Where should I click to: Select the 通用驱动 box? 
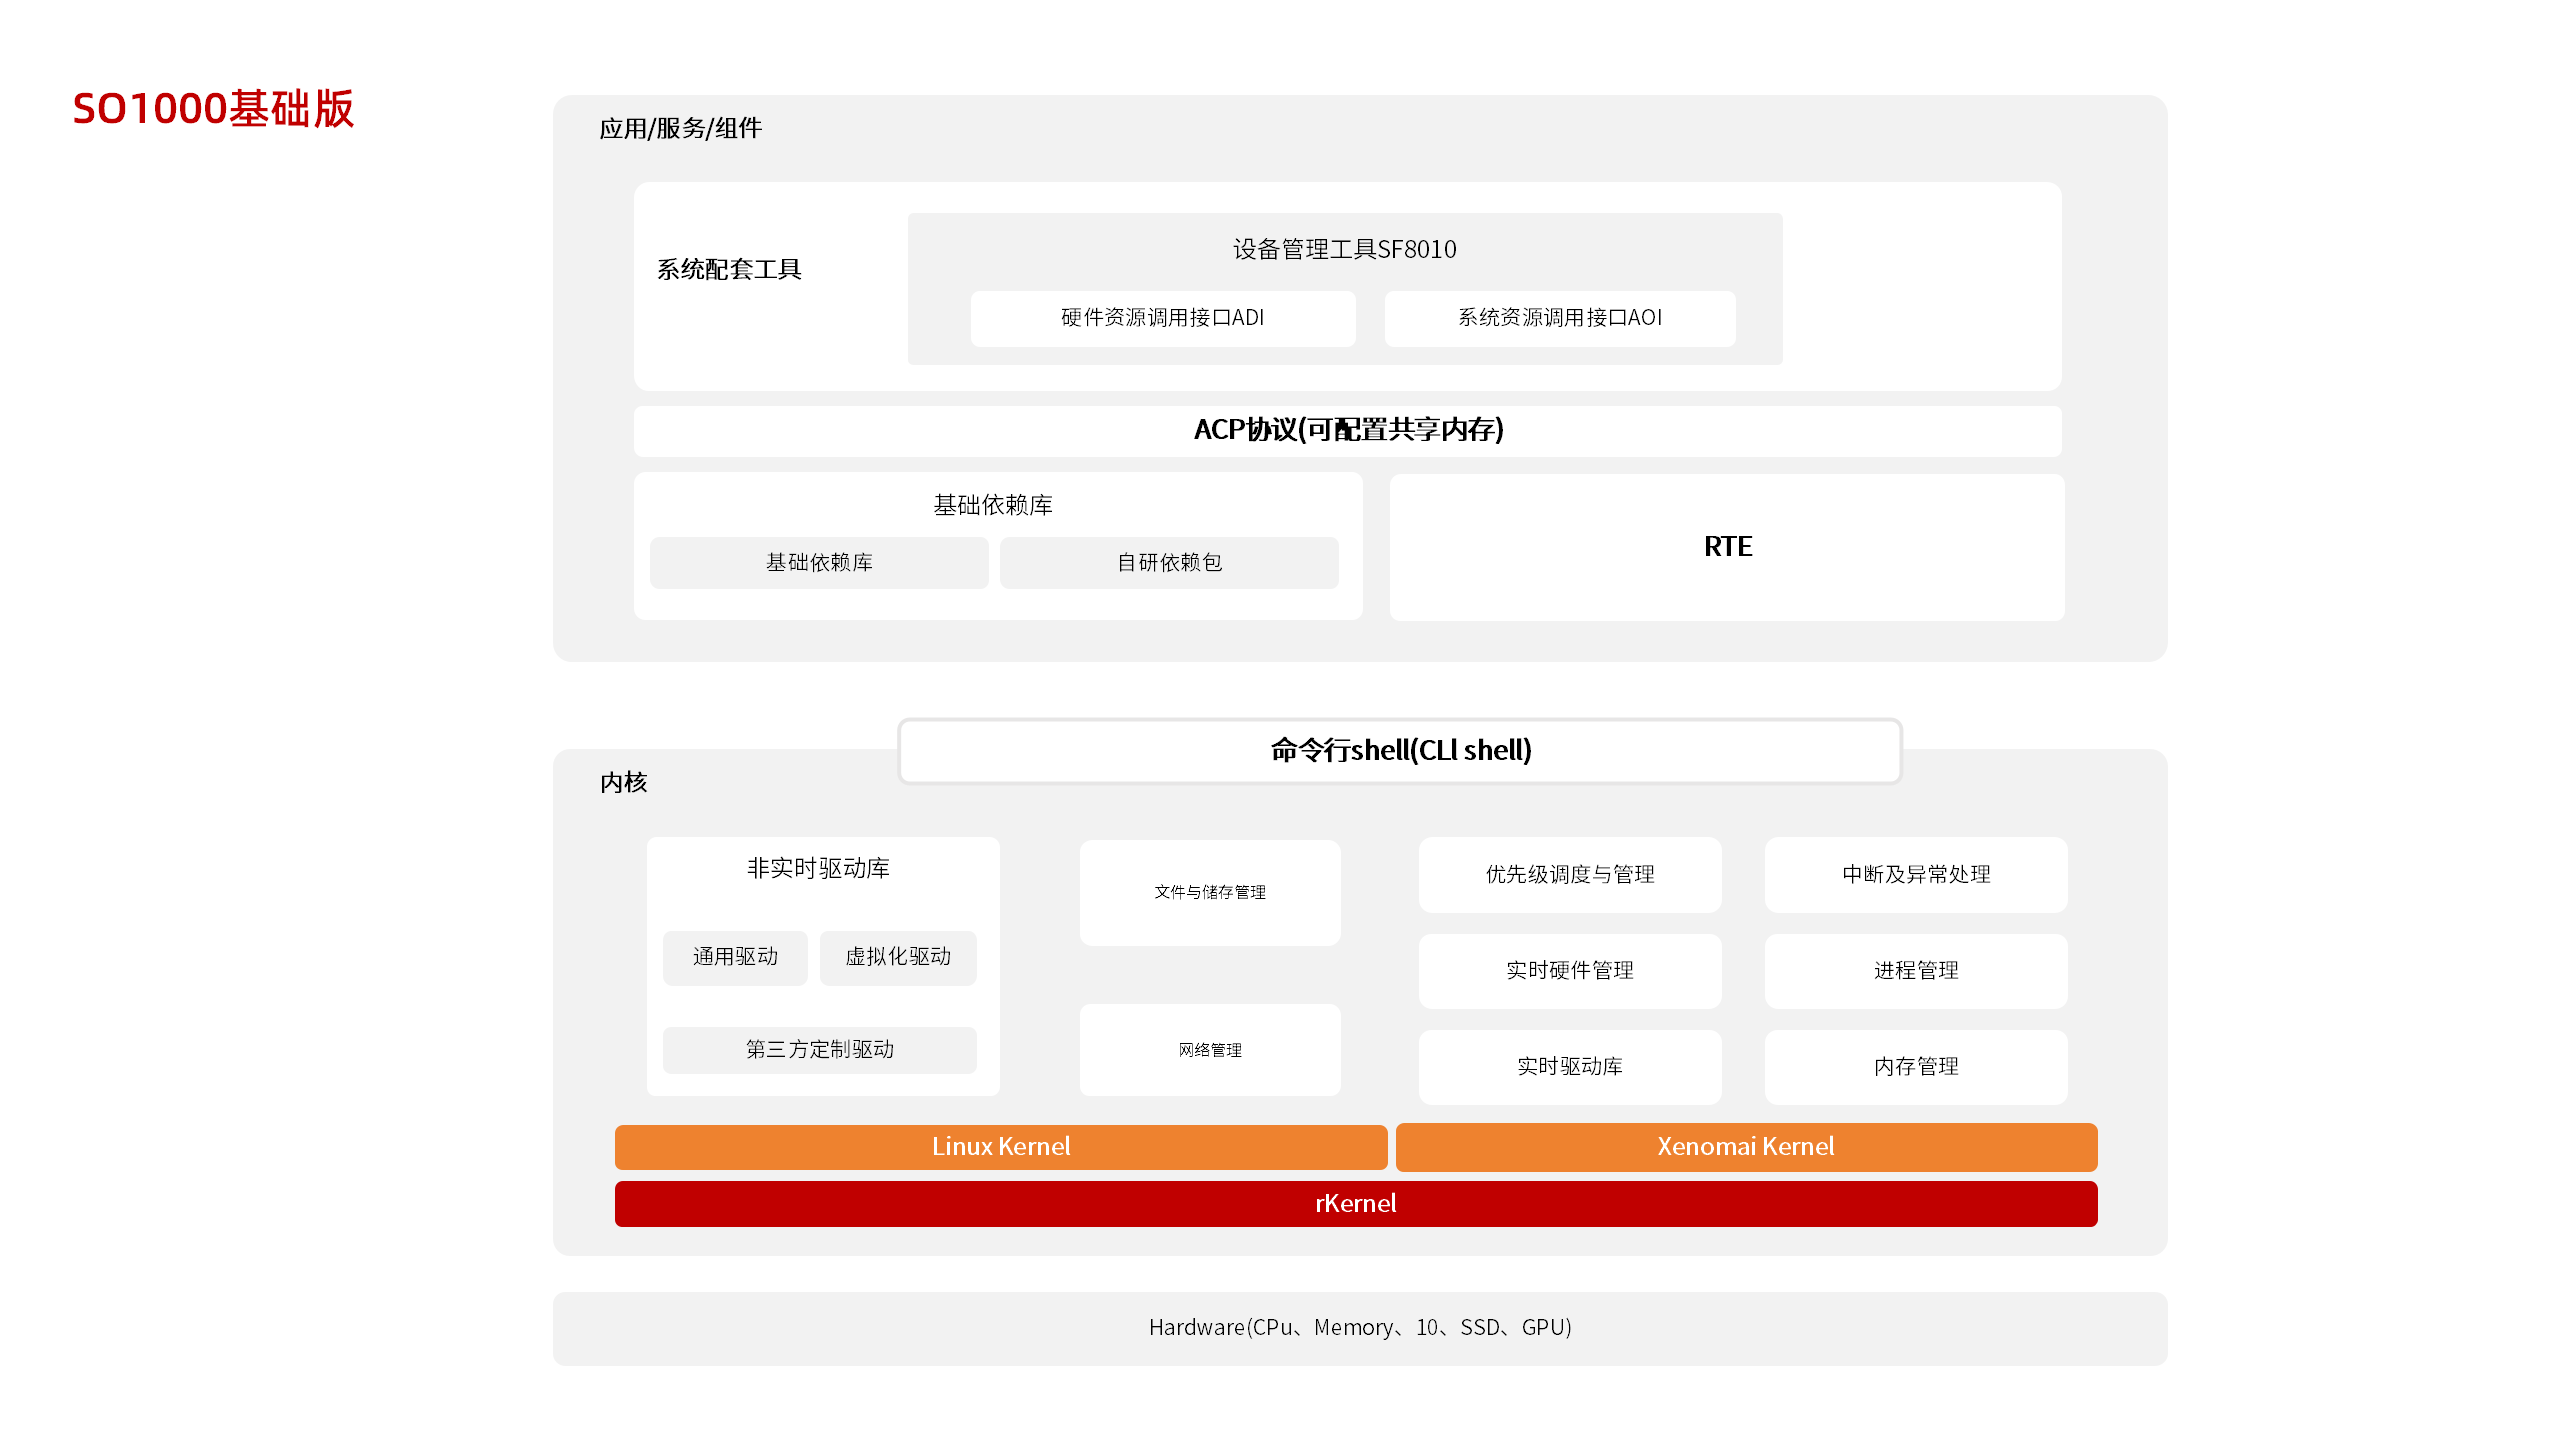tap(735, 957)
